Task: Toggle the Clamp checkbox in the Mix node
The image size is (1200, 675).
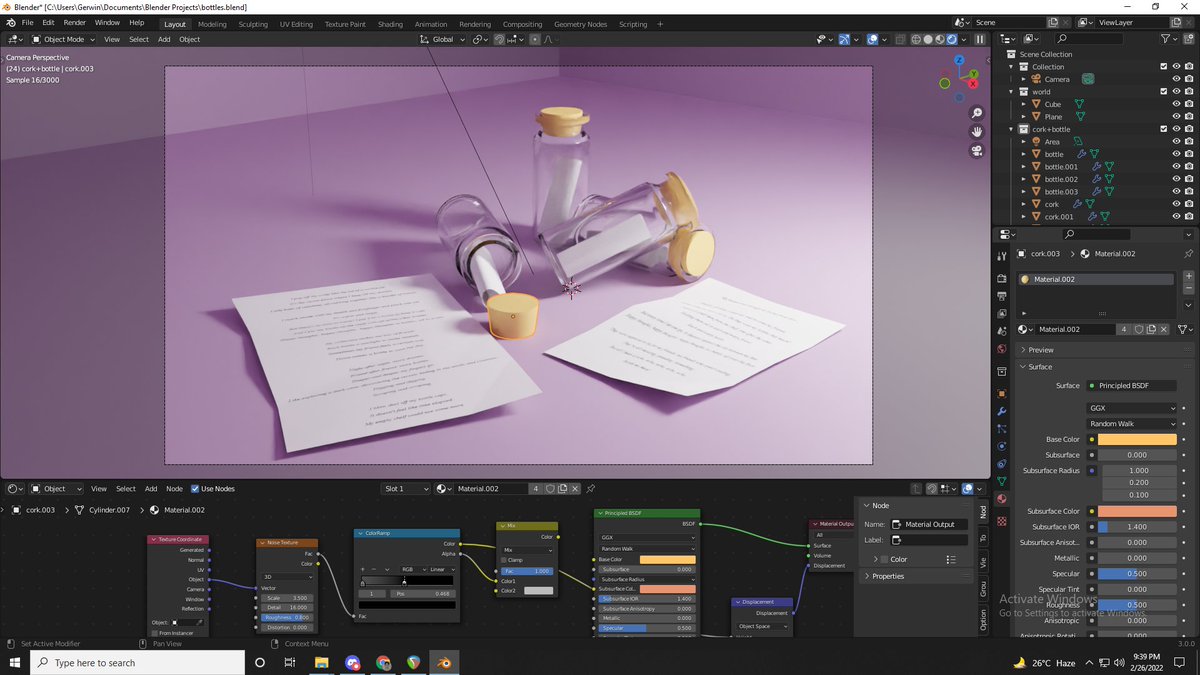Action: 502,560
